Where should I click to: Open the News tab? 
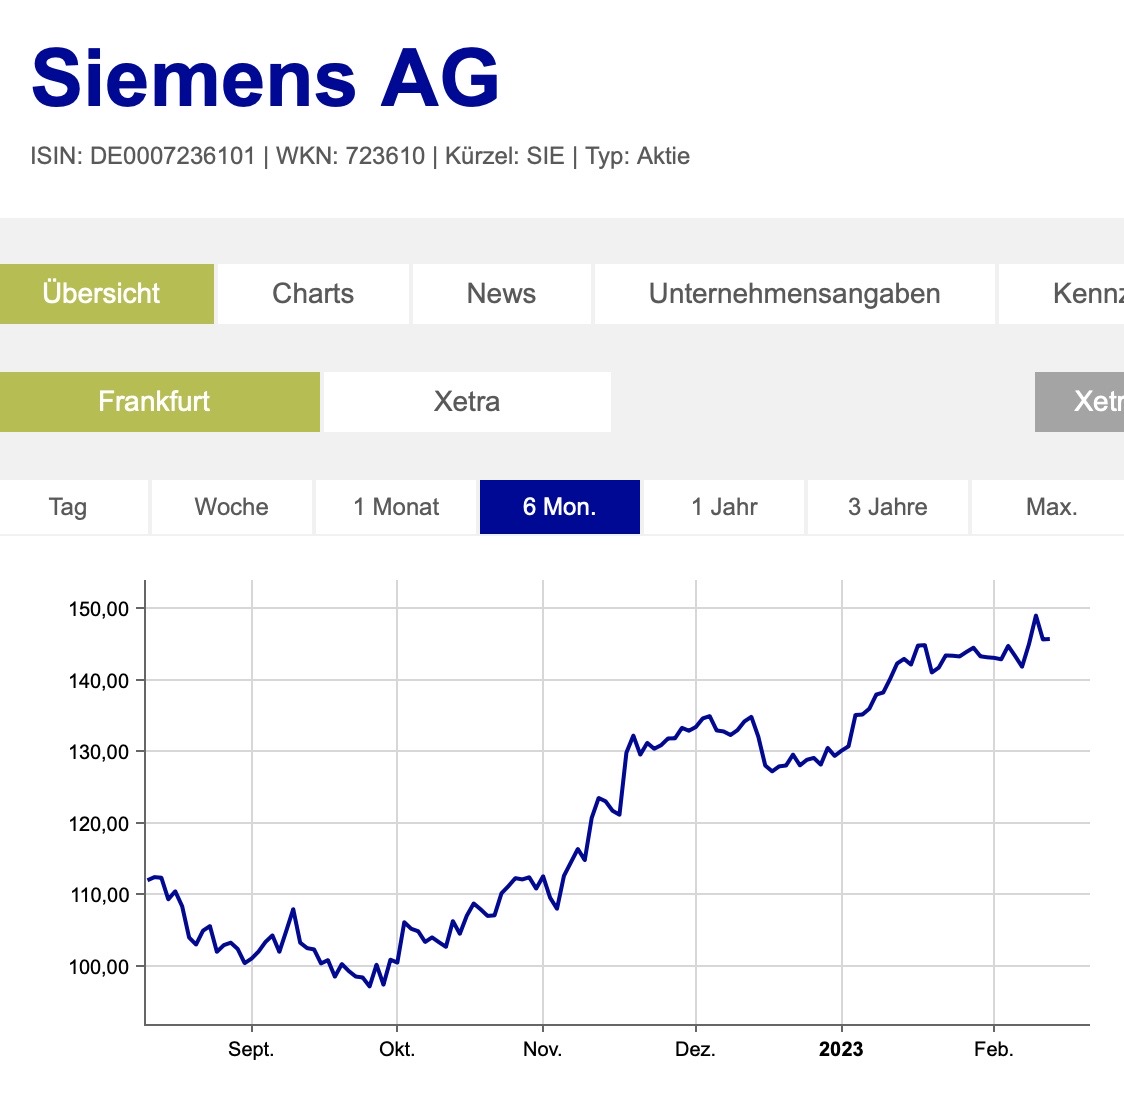tap(501, 294)
